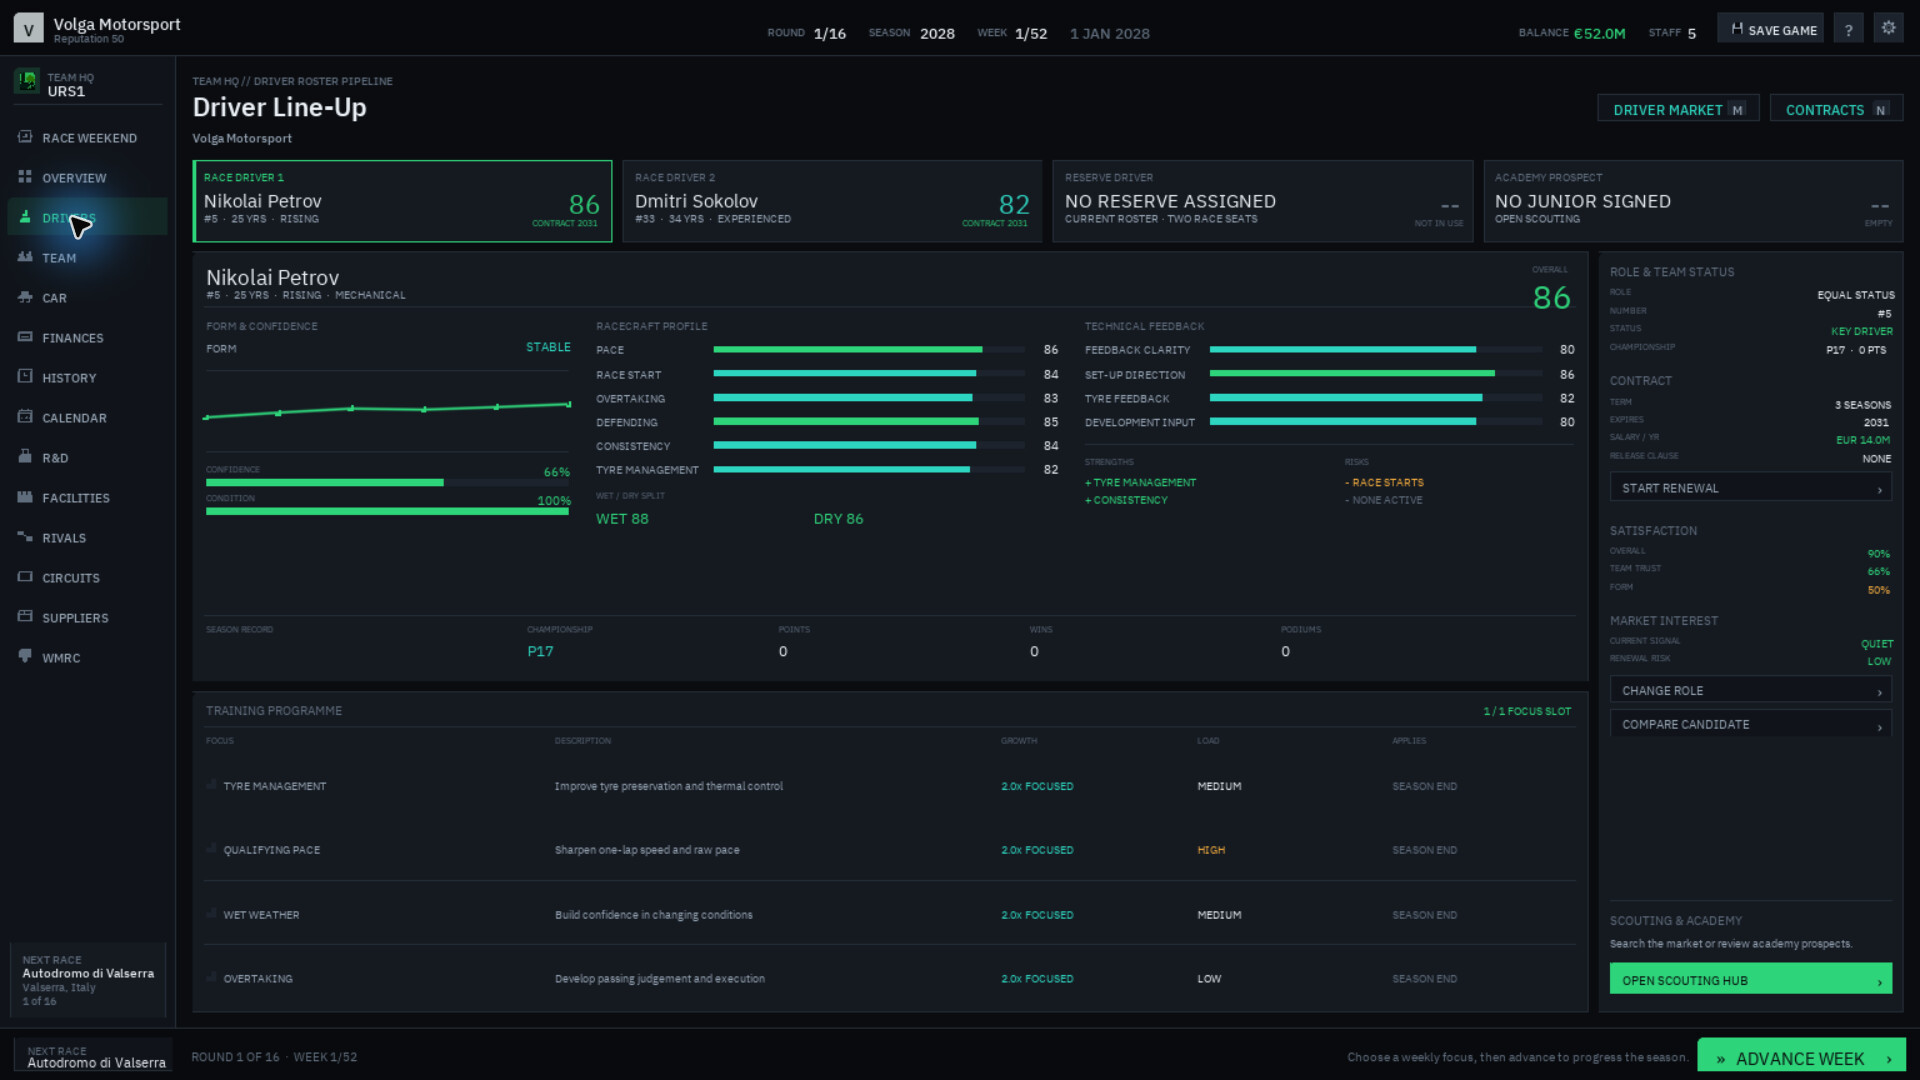
Task: Click the Advance Week button
Action: click(x=1801, y=1058)
